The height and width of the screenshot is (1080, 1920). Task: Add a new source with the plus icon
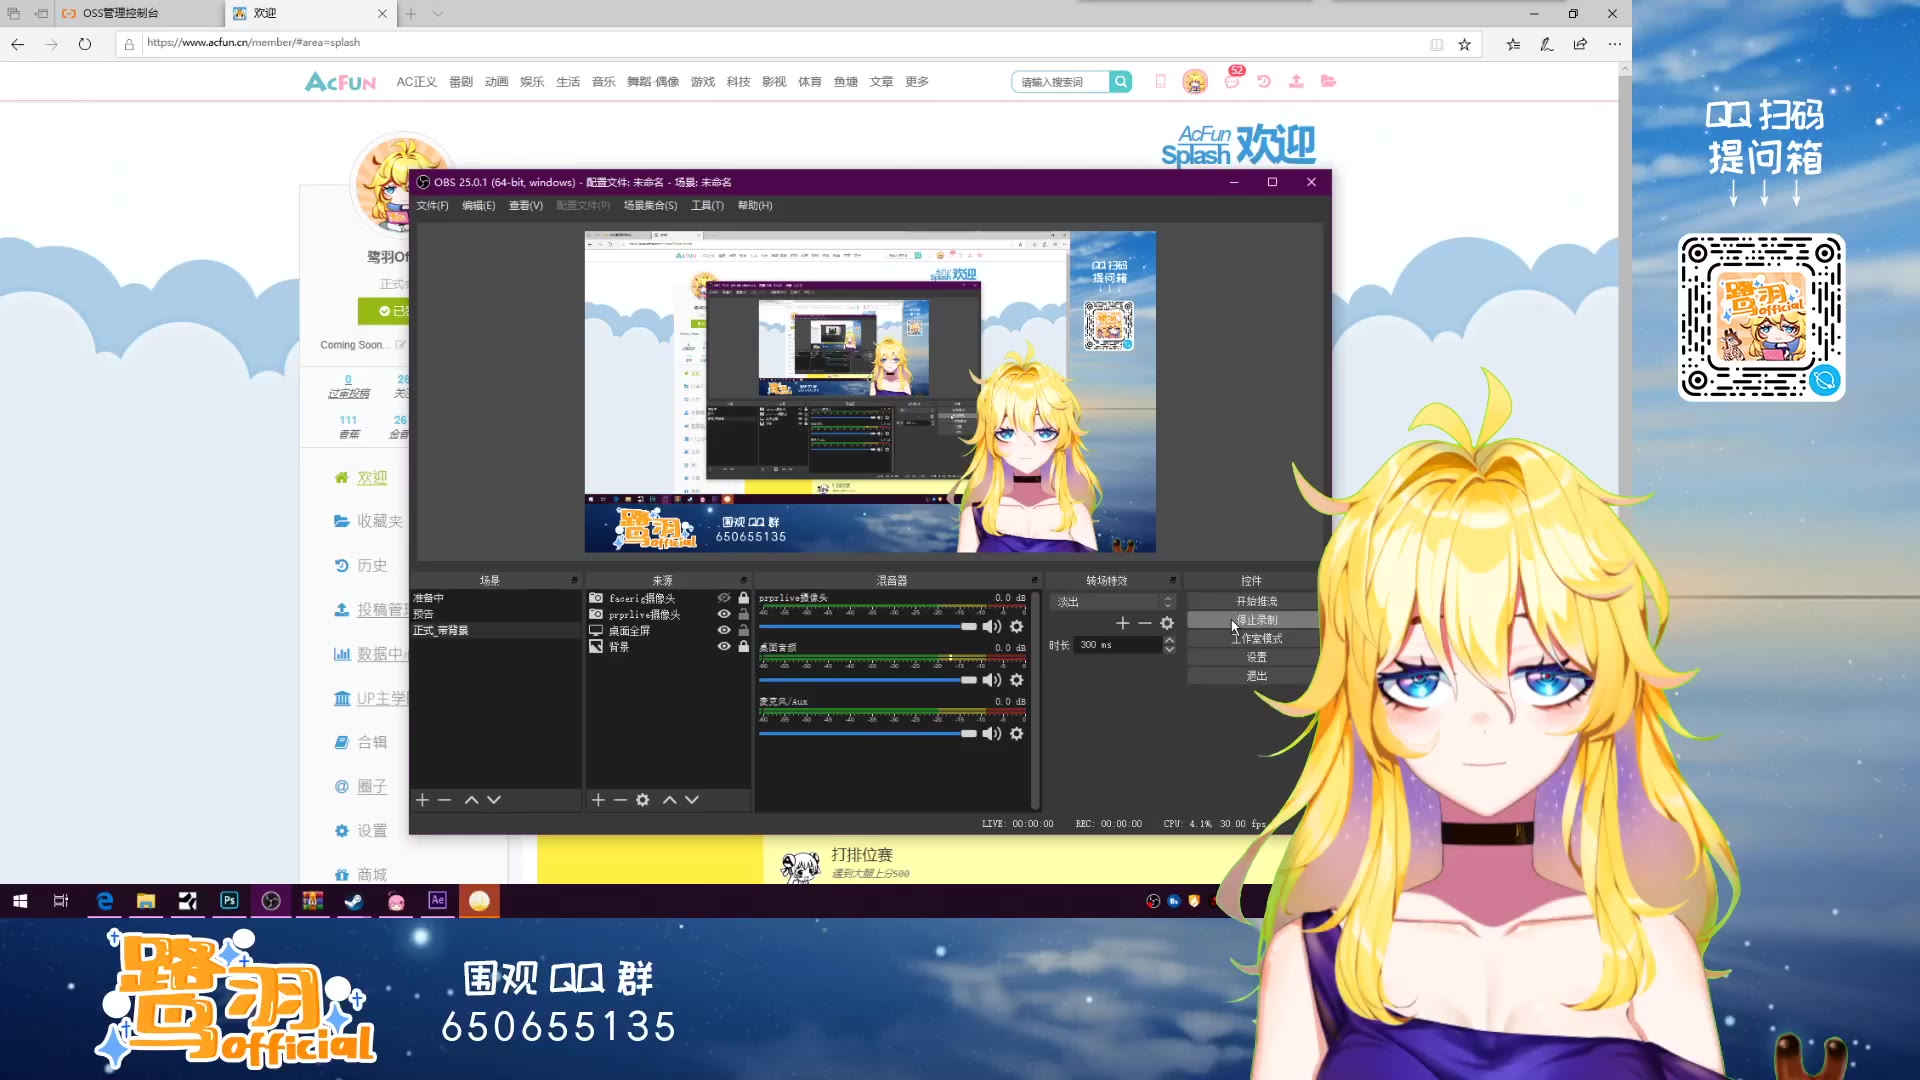pyautogui.click(x=598, y=800)
